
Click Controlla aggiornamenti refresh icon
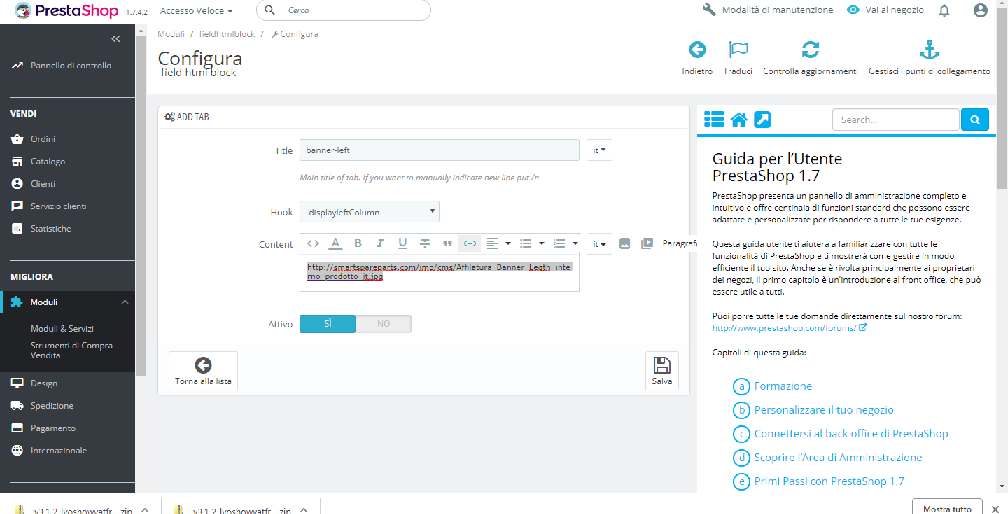(810, 49)
